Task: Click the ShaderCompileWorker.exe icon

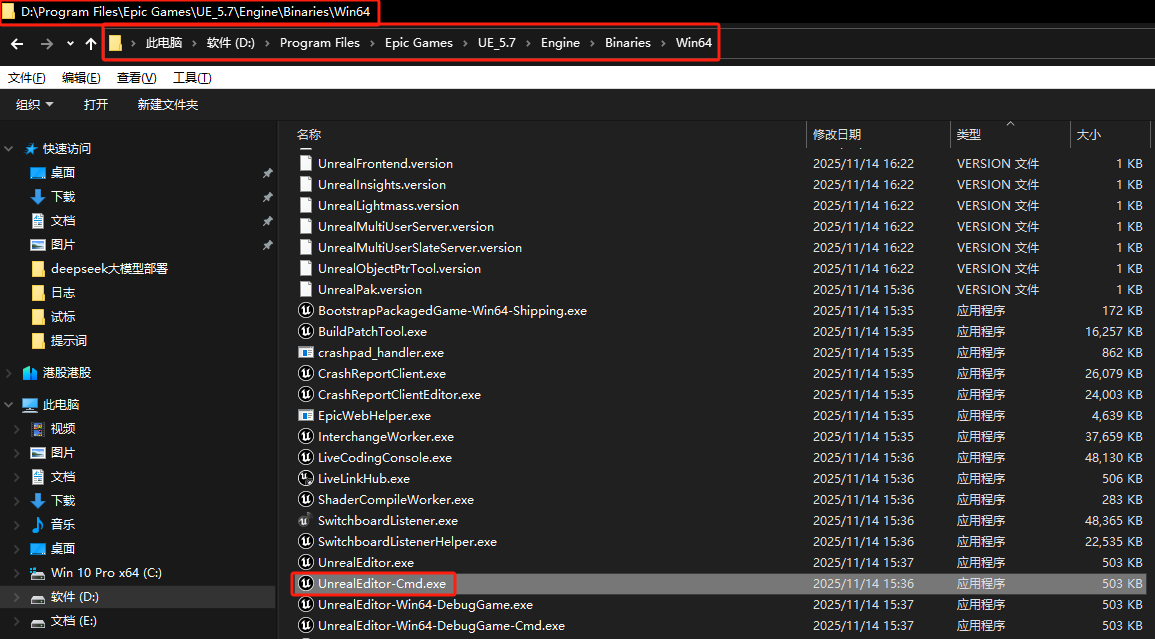Action: (305, 500)
